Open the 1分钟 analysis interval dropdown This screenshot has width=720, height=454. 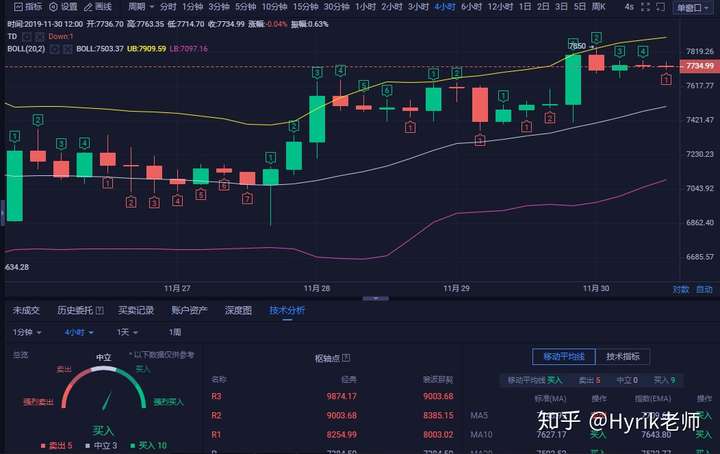click(27, 332)
